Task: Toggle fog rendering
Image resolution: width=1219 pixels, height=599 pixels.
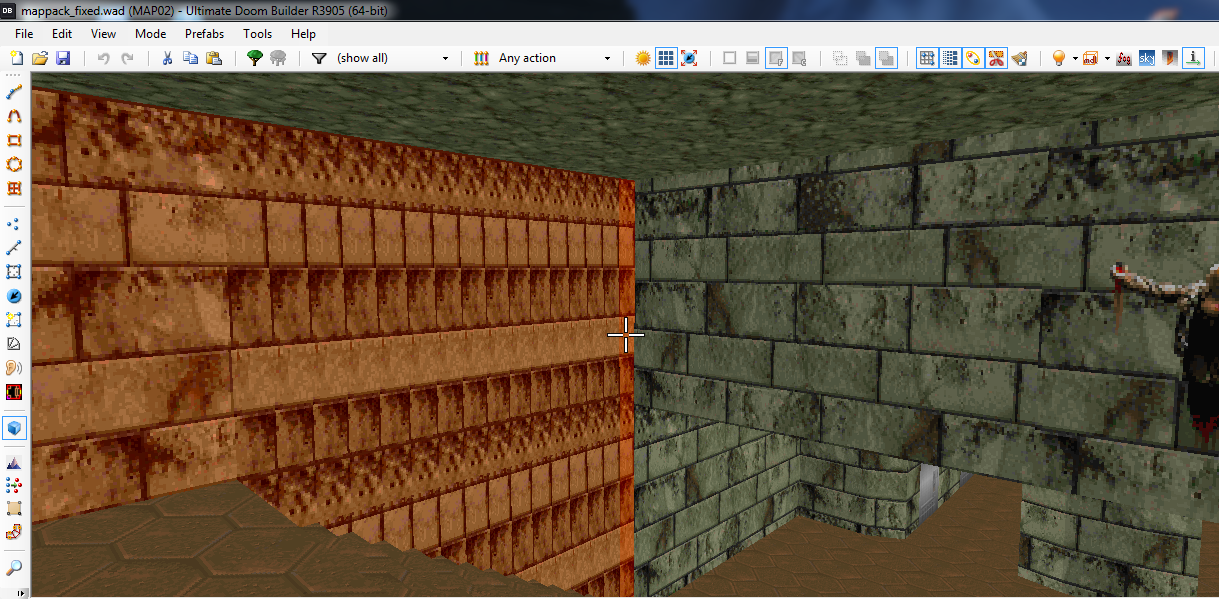Action: click(1124, 58)
